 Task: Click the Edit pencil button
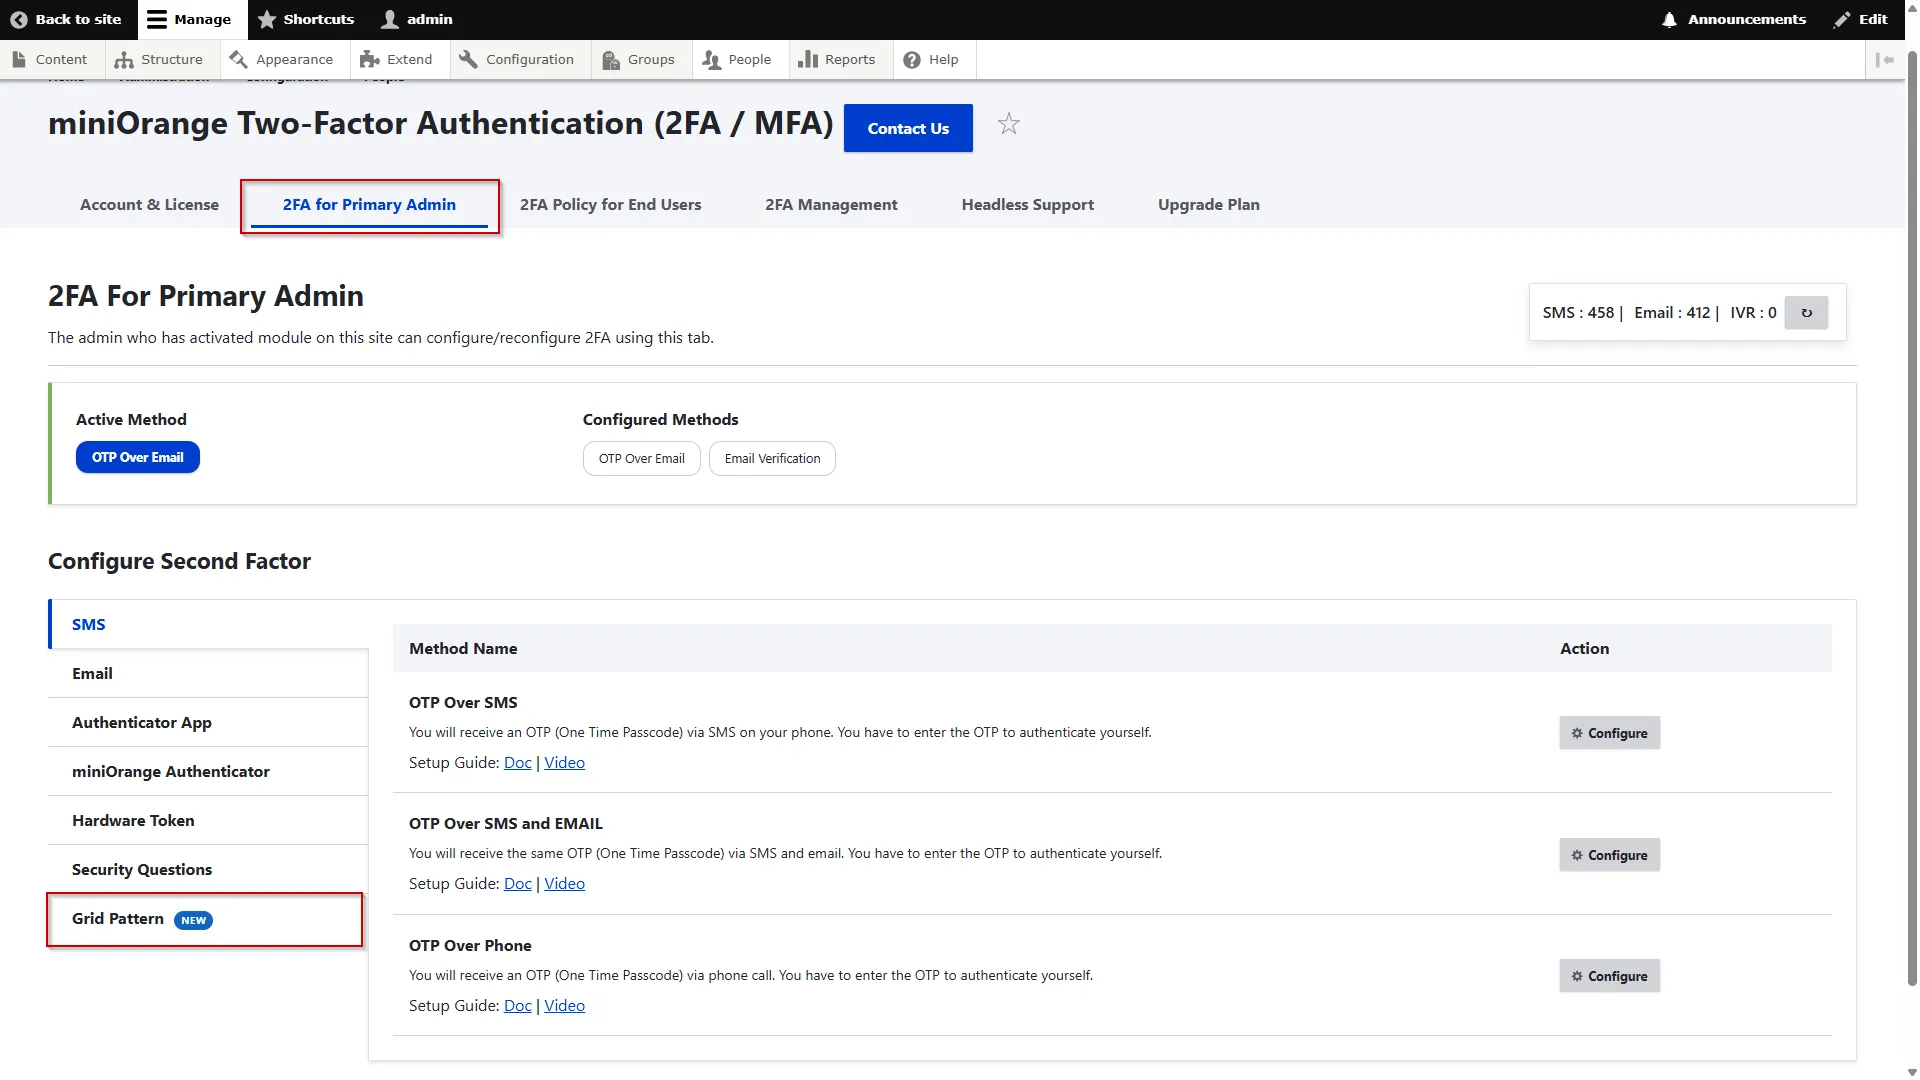(1861, 19)
